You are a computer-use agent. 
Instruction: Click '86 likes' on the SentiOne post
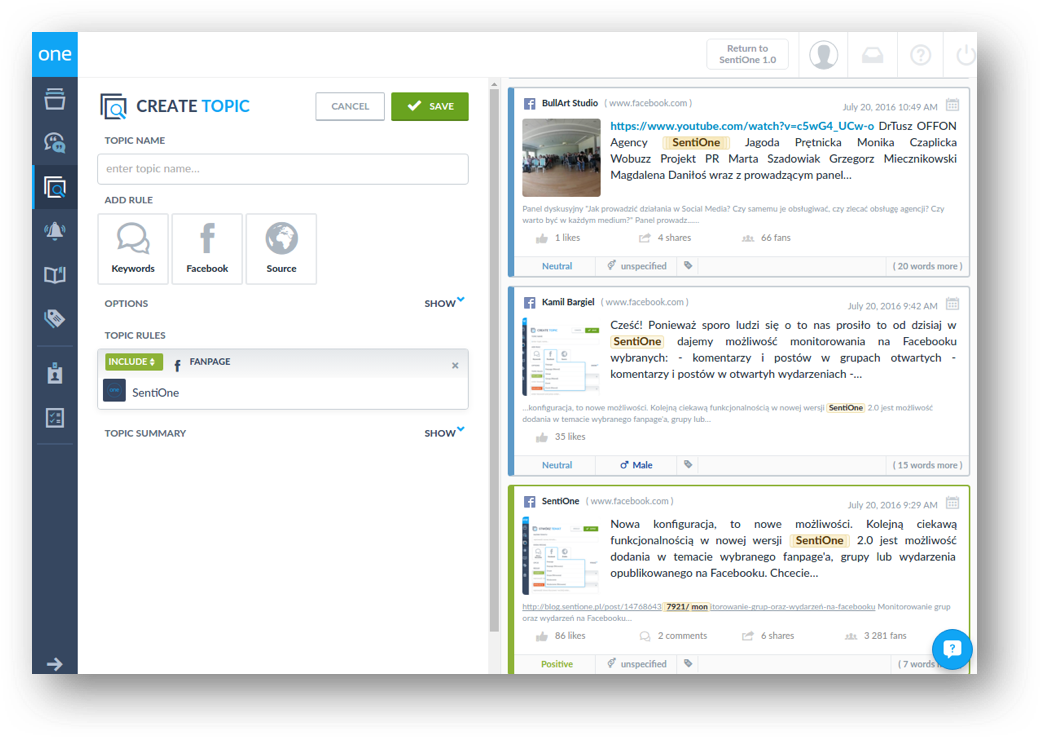(561, 636)
